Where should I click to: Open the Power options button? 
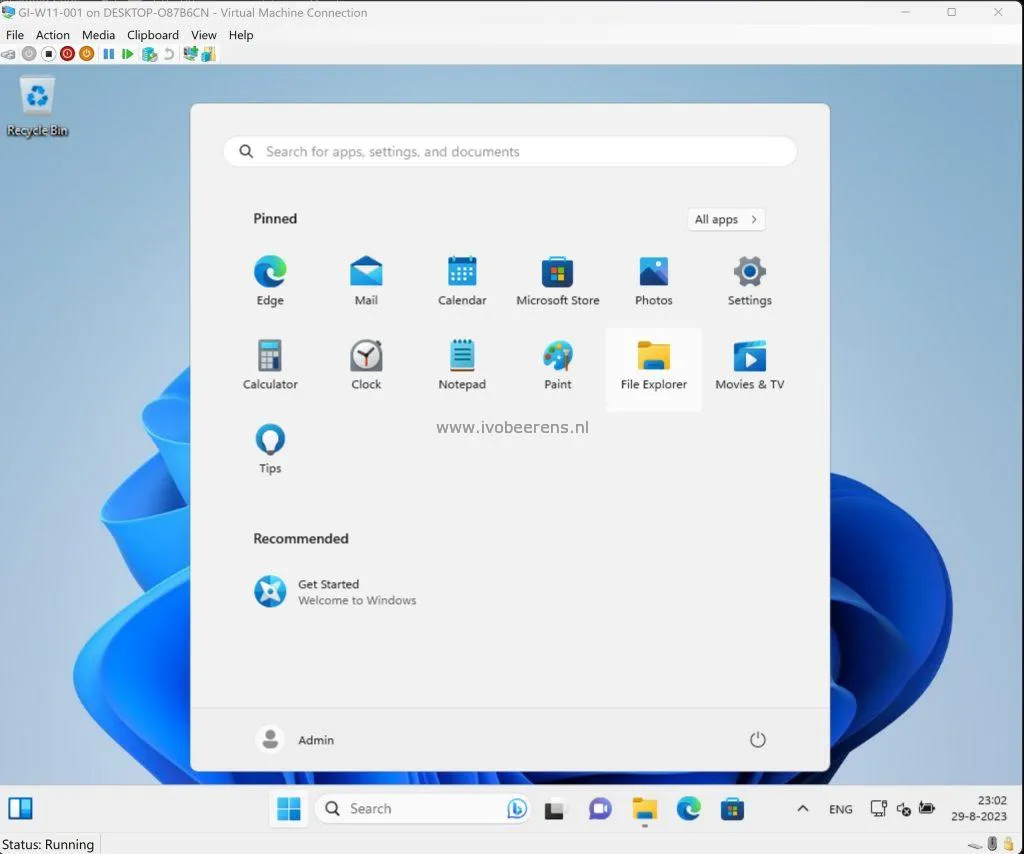tap(758, 740)
